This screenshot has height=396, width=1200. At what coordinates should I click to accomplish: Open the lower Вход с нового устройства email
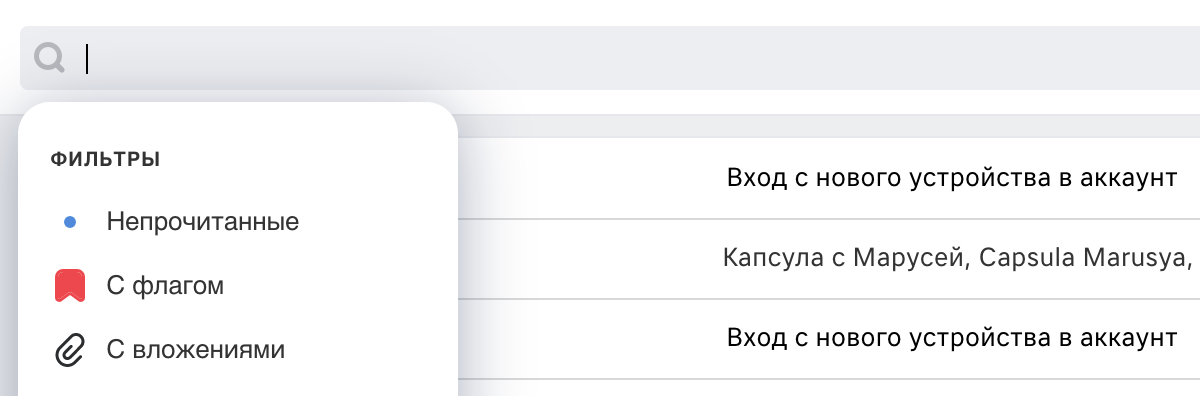pos(829,338)
